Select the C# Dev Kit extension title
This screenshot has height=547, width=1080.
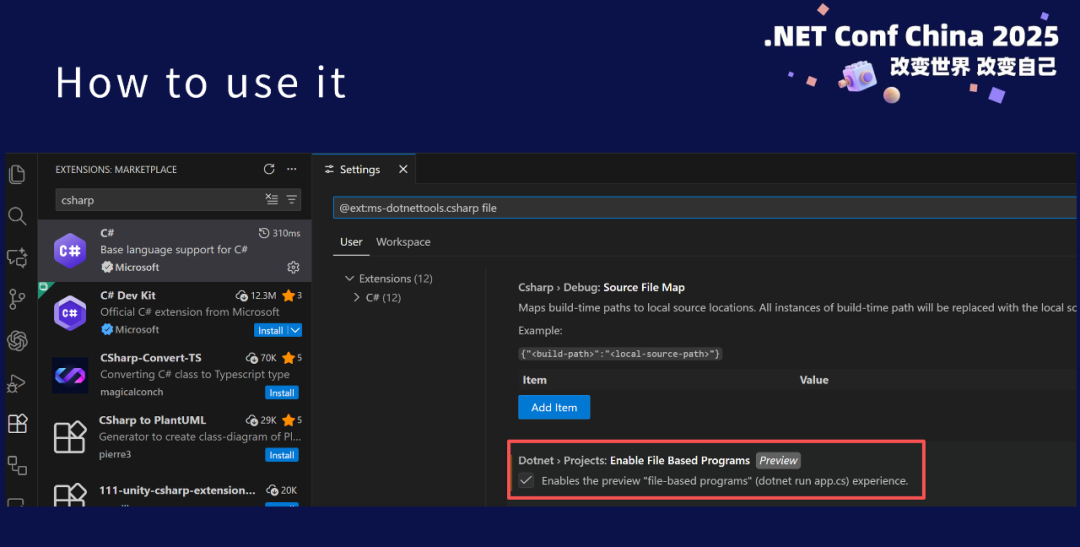128,296
